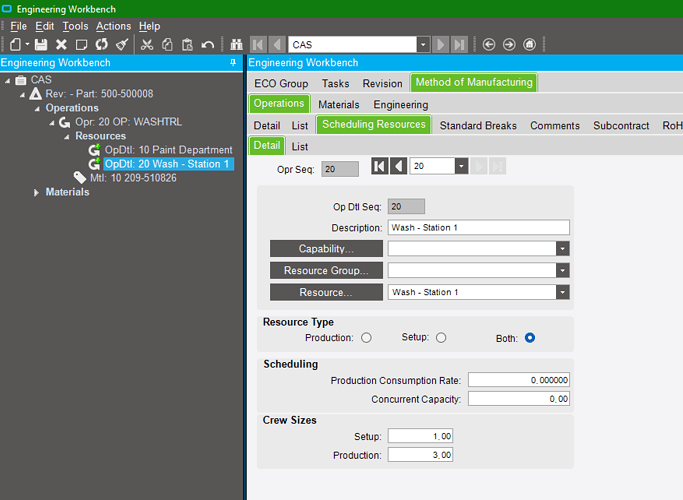
Task: Expand the Materials tree node
Action: [x=38, y=192]
